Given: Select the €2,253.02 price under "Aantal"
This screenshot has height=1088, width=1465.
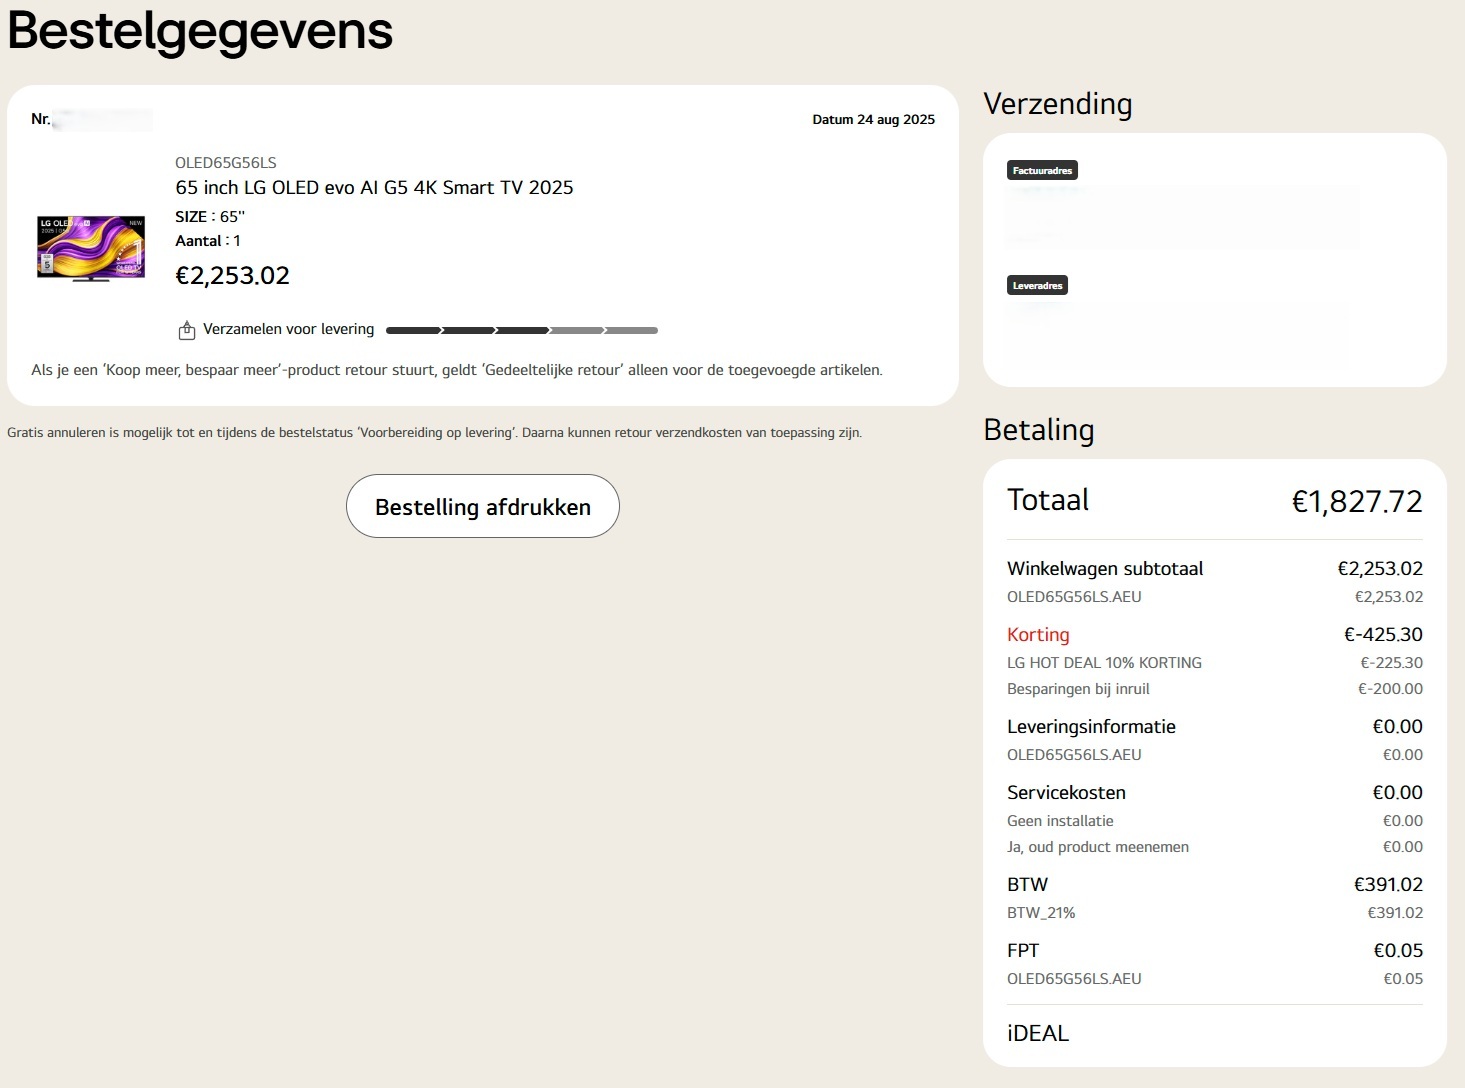Looking at the screenshot, I should [233, 275].
